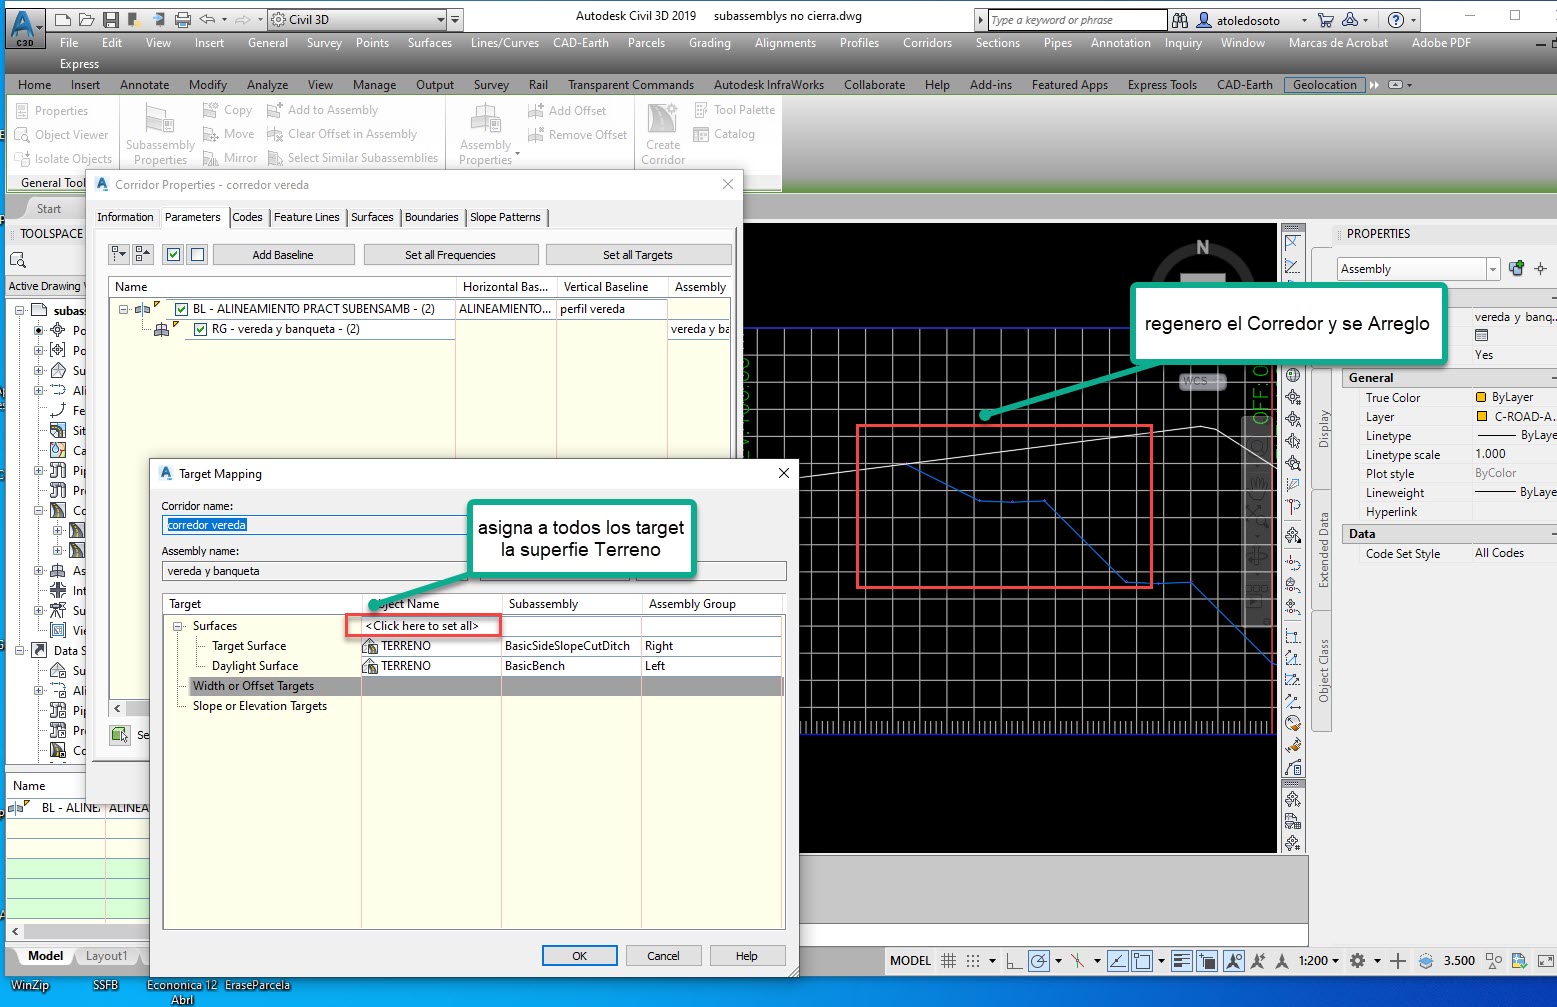Click the Autodesk App Store cart icon
Viewport: 1557px width, 1007px height.
point(1326,20)
